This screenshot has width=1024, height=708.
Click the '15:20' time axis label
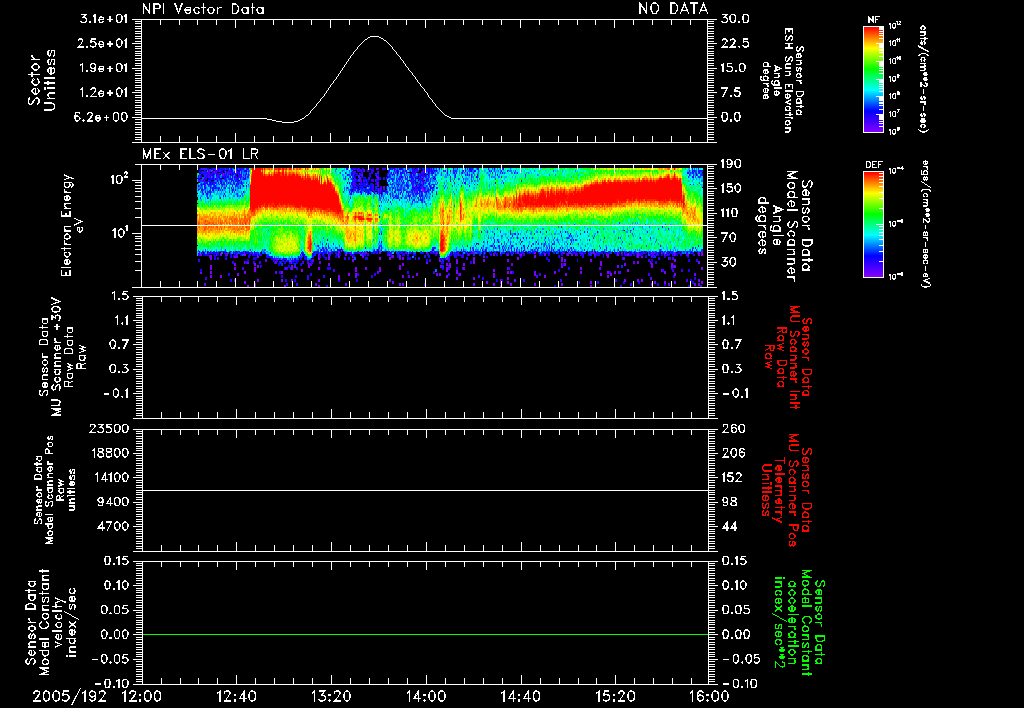coord(615,696)
